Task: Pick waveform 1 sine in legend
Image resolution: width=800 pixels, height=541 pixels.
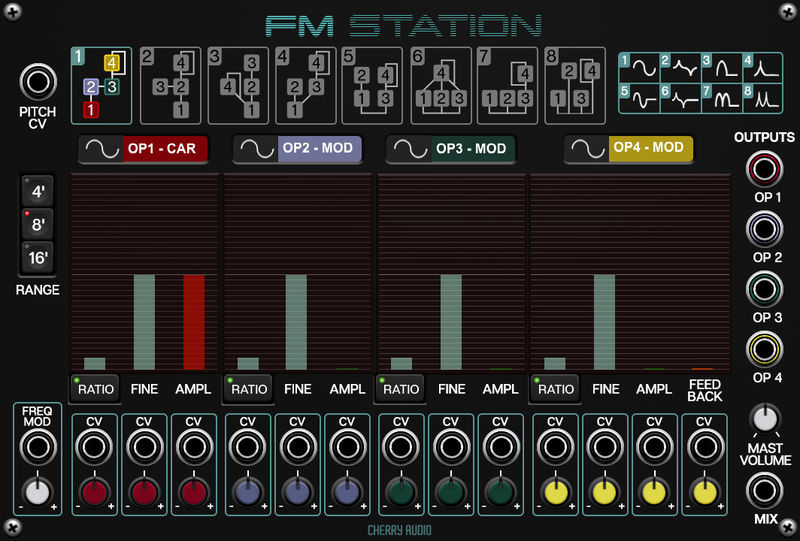Action: [x=639, y=68]
